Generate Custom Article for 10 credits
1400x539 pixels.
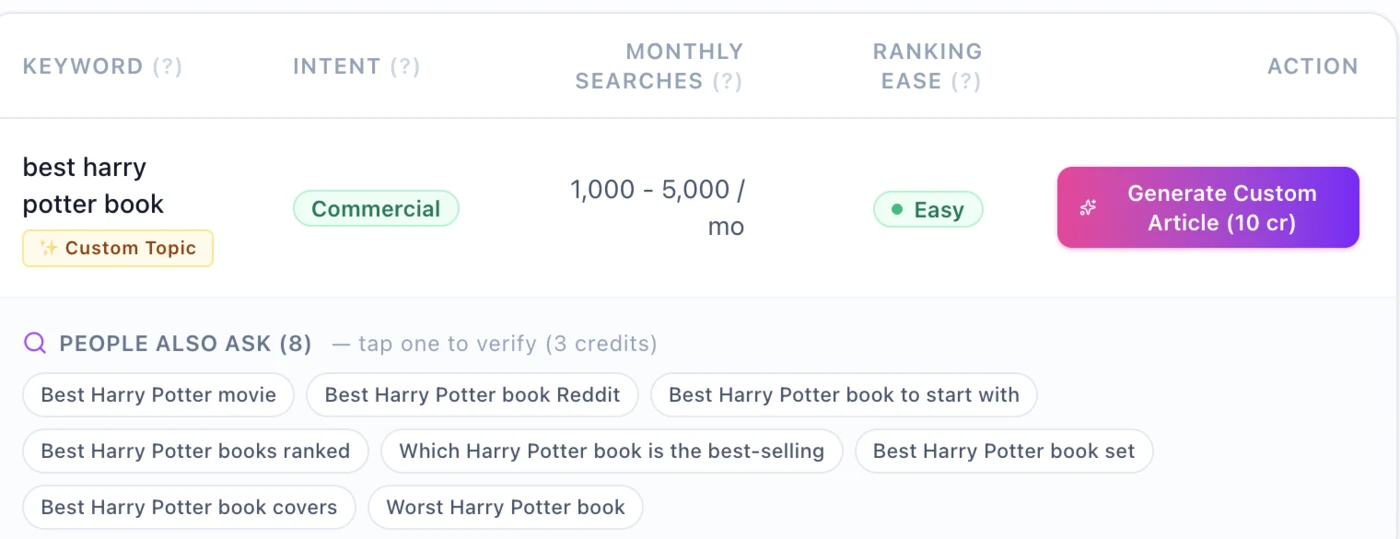(1208, 207)
